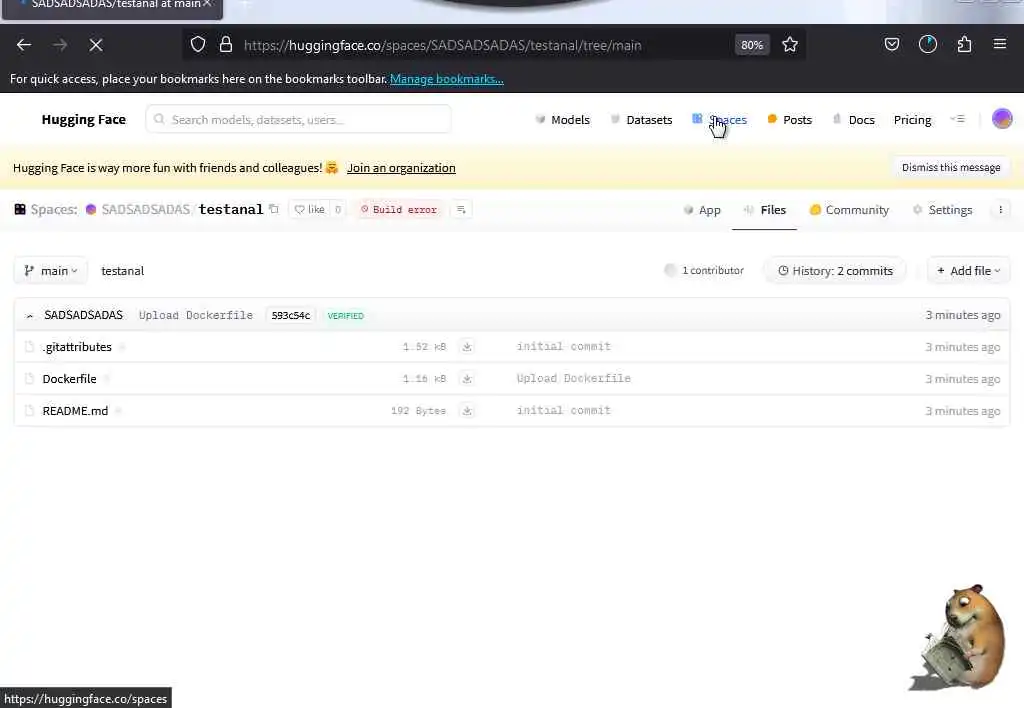
Task: Click the Spaces icon beside the Spaces label
Action: click(x=20, y=209)
